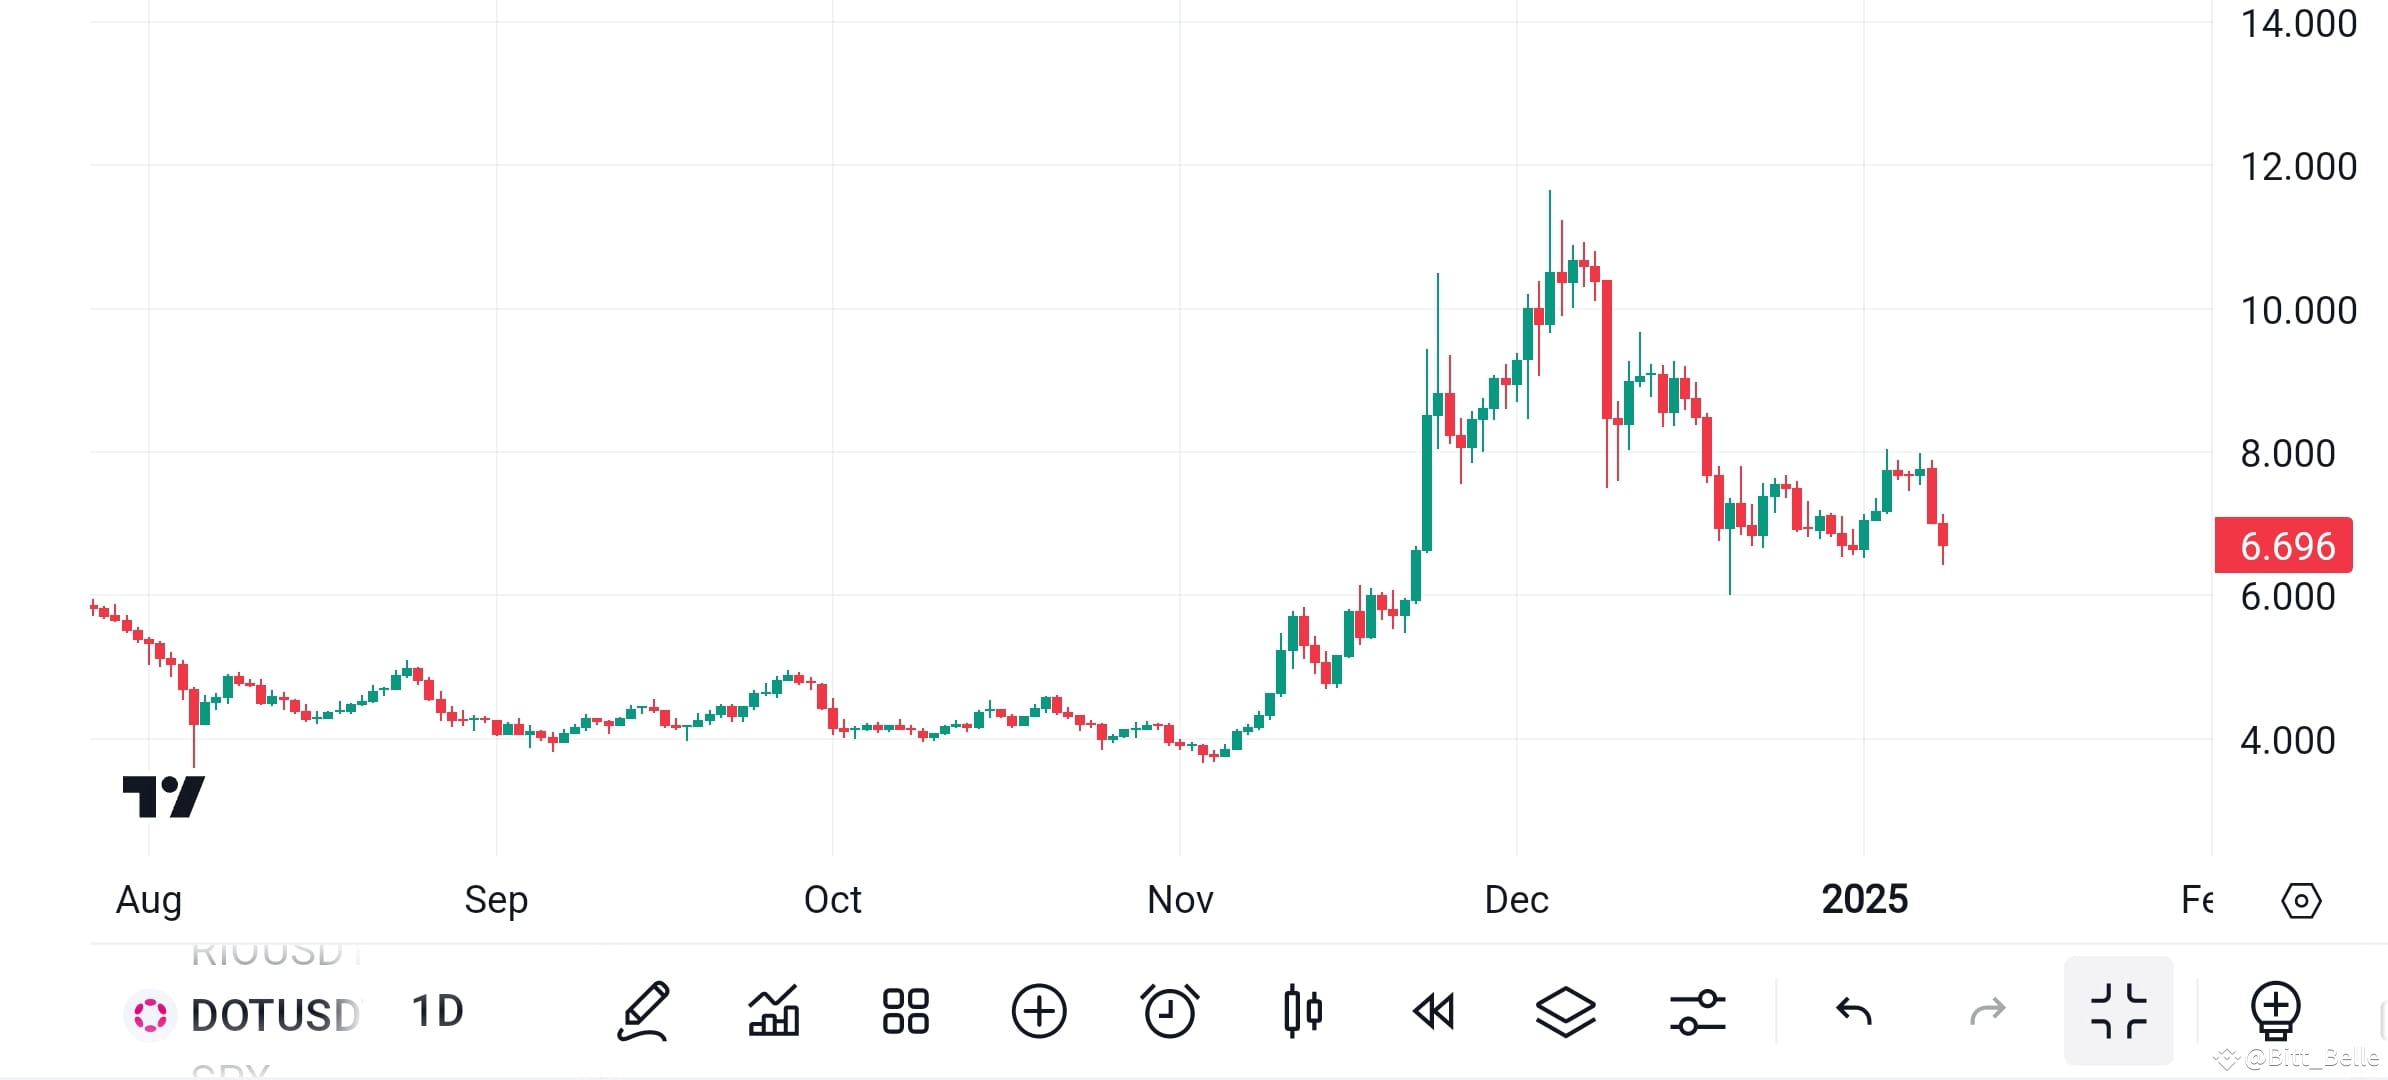Open chart settings sliders icon
This screenshot has width=2388, height=1080.
(x=1697, y=1012)
